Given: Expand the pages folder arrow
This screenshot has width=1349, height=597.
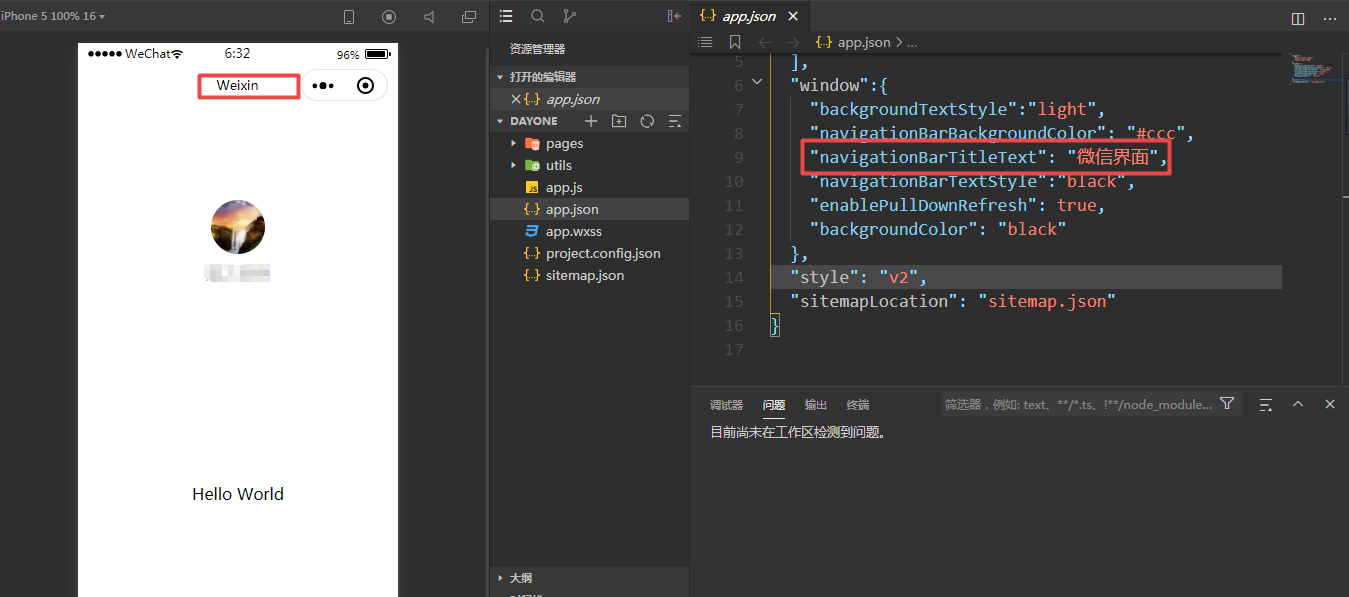Looking at the screenshot, I should [x=514, y=143].
